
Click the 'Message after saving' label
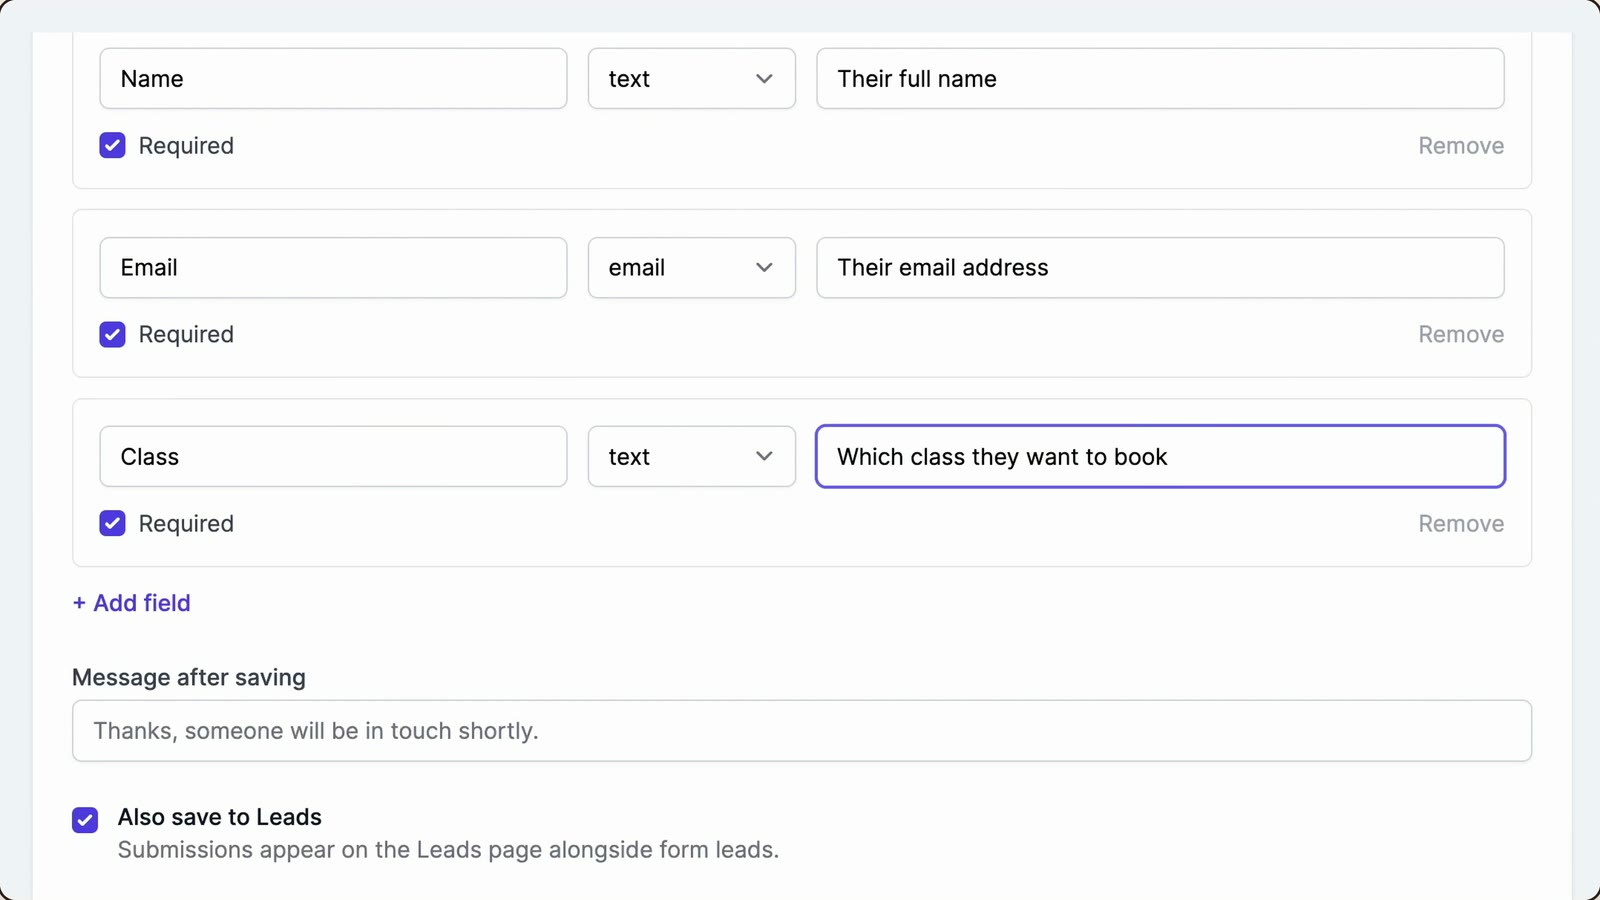189,678
